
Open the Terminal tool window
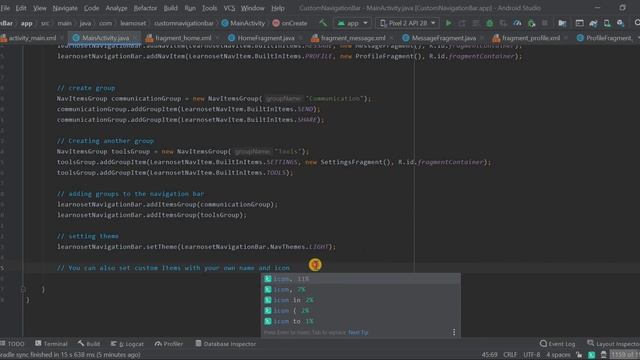point(51,344)
